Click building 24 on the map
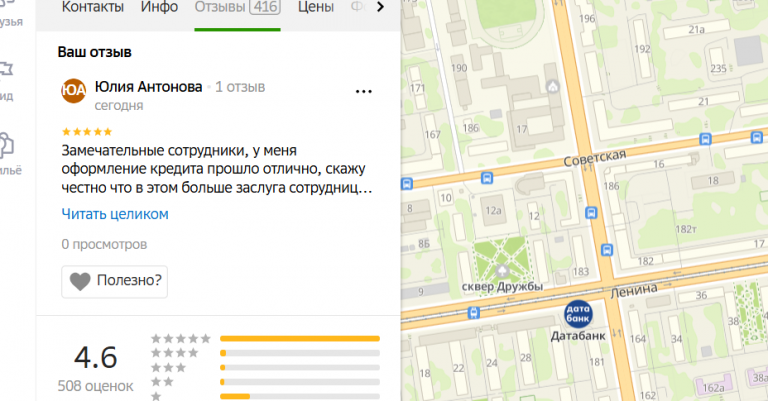 pyautogui.click(x=492, y=363)
